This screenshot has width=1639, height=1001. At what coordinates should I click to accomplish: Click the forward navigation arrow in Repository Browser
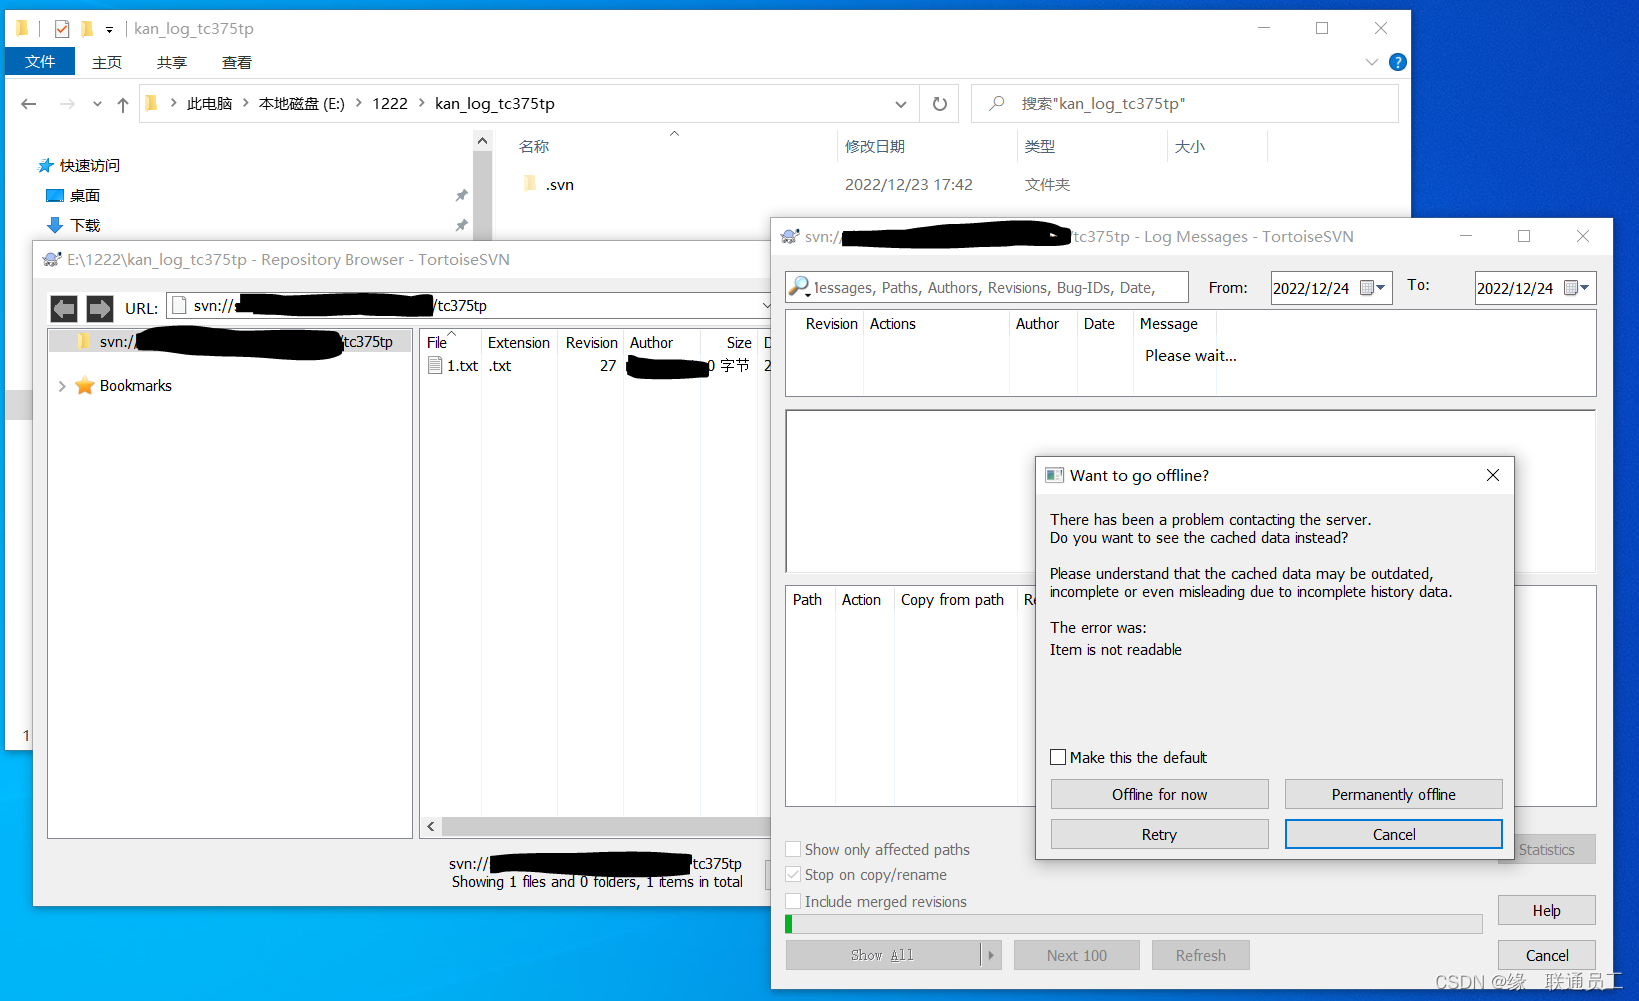tap(99, 308)
